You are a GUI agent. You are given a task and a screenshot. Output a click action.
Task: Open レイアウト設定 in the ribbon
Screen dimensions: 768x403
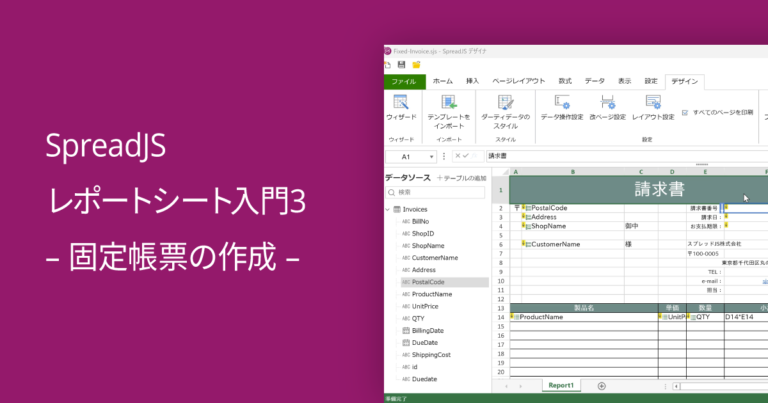653,108
